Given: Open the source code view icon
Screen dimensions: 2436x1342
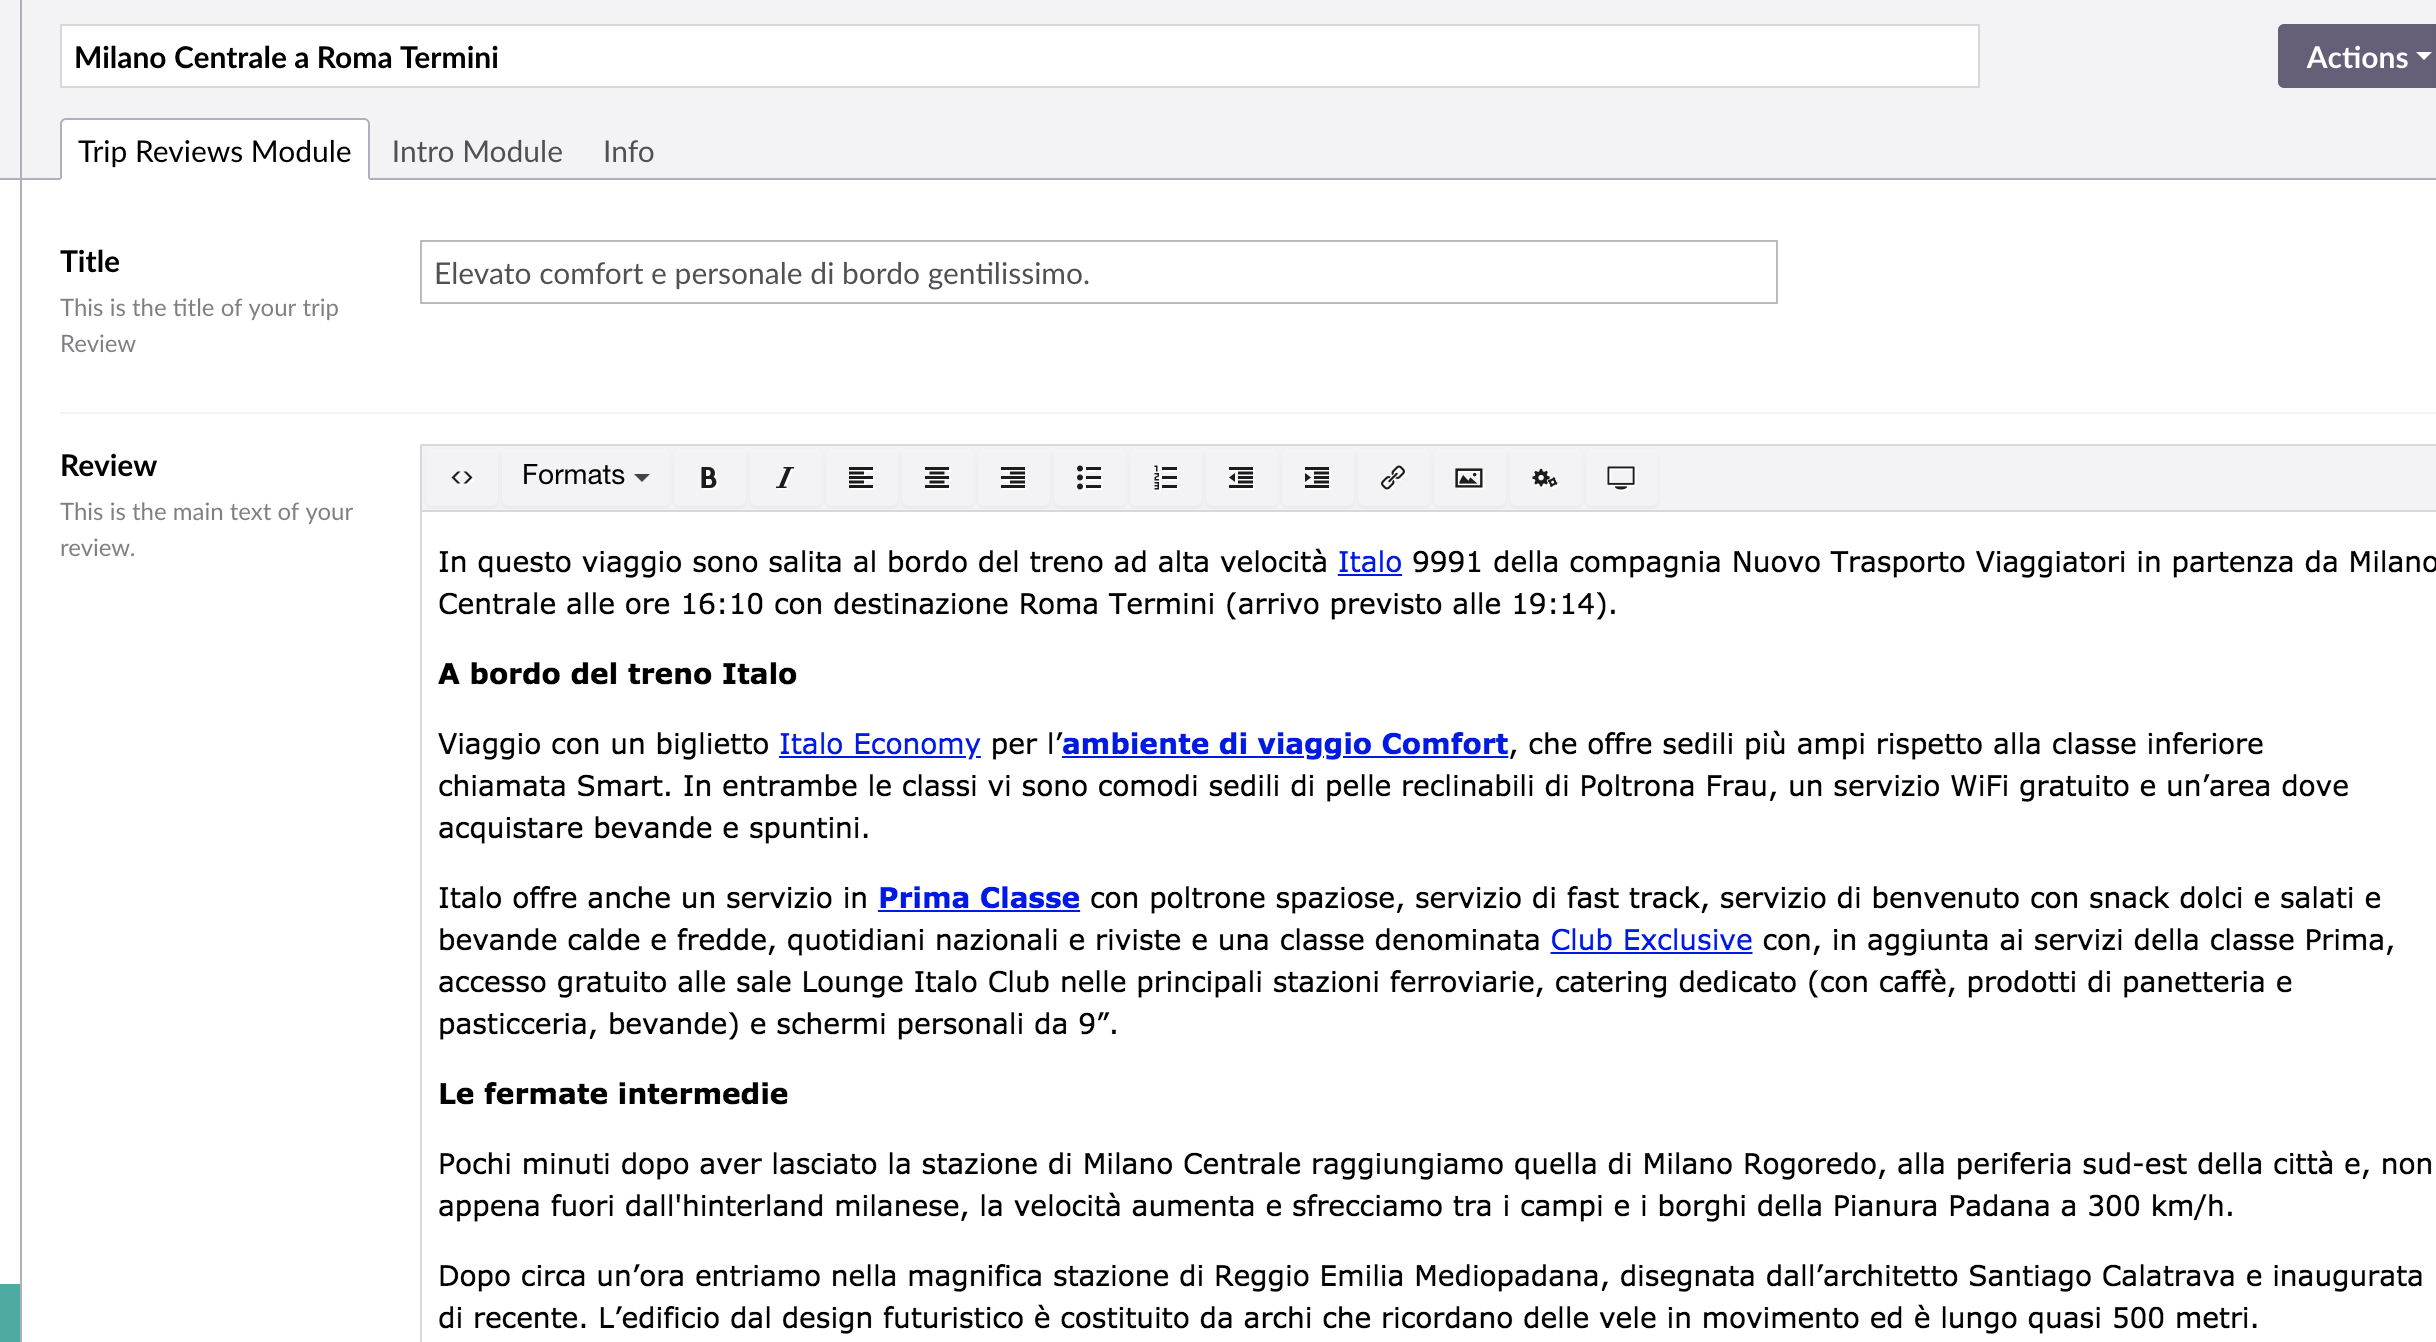Looking at the screenshot, I should (x=461, y=477).
